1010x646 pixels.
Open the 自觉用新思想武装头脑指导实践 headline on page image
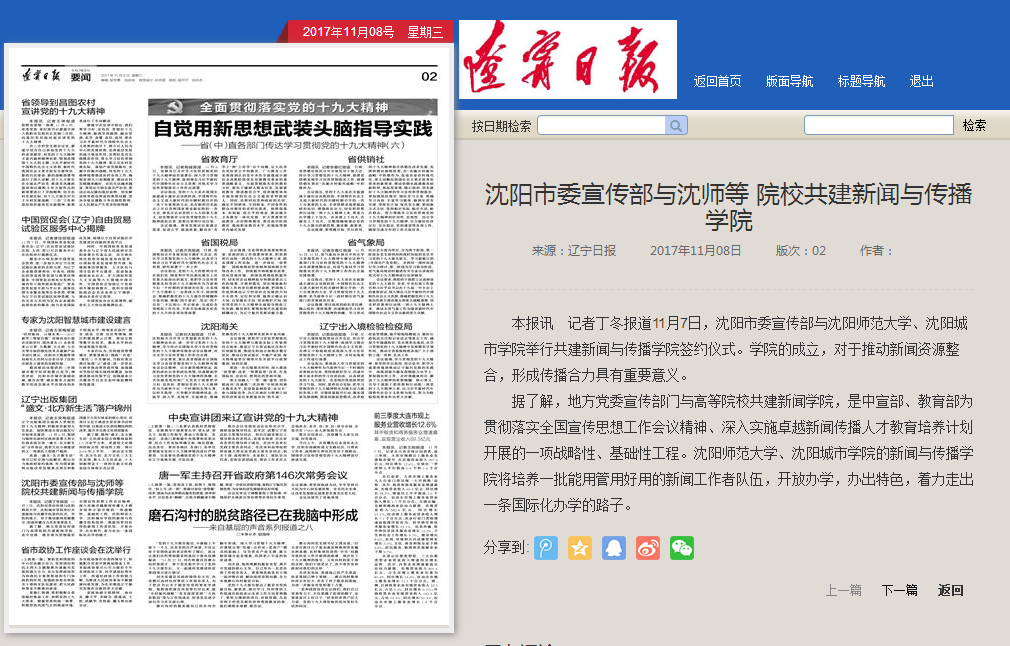click(x=292, y=129)
